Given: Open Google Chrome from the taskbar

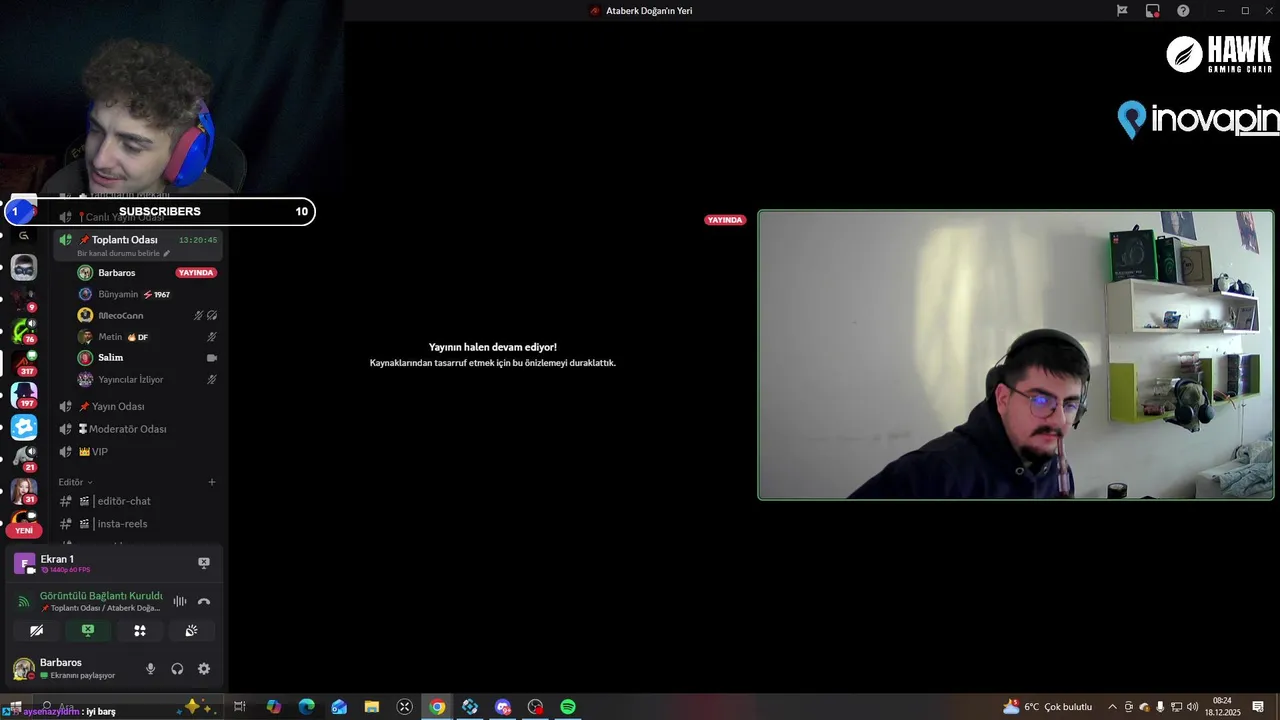Looking at the screenshot, I should [437, 707].
